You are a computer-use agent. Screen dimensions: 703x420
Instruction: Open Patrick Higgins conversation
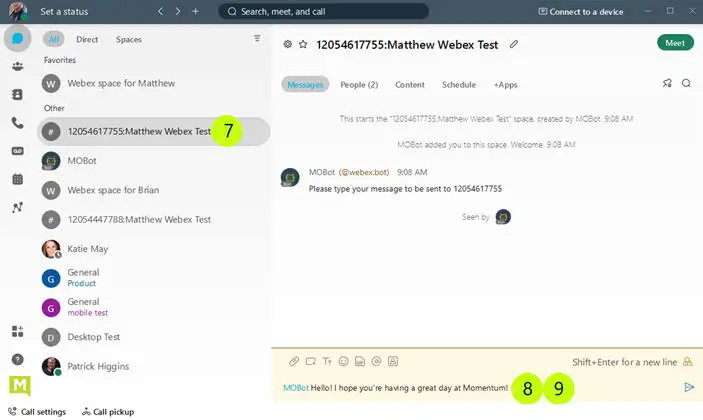[x=154, y=366]
